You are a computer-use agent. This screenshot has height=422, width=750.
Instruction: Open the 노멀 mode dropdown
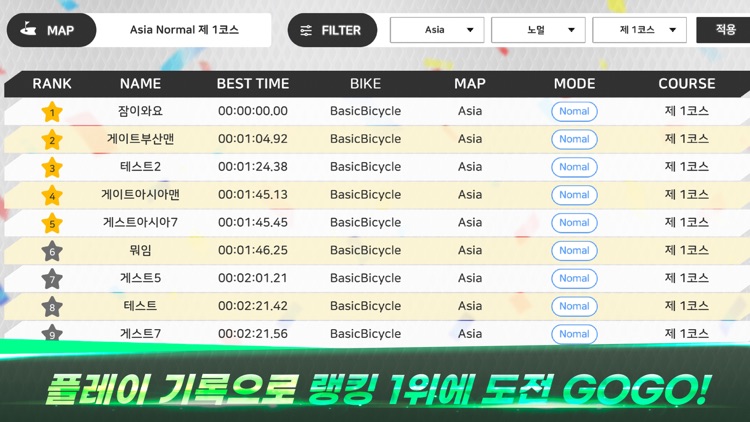pos(538,30)
